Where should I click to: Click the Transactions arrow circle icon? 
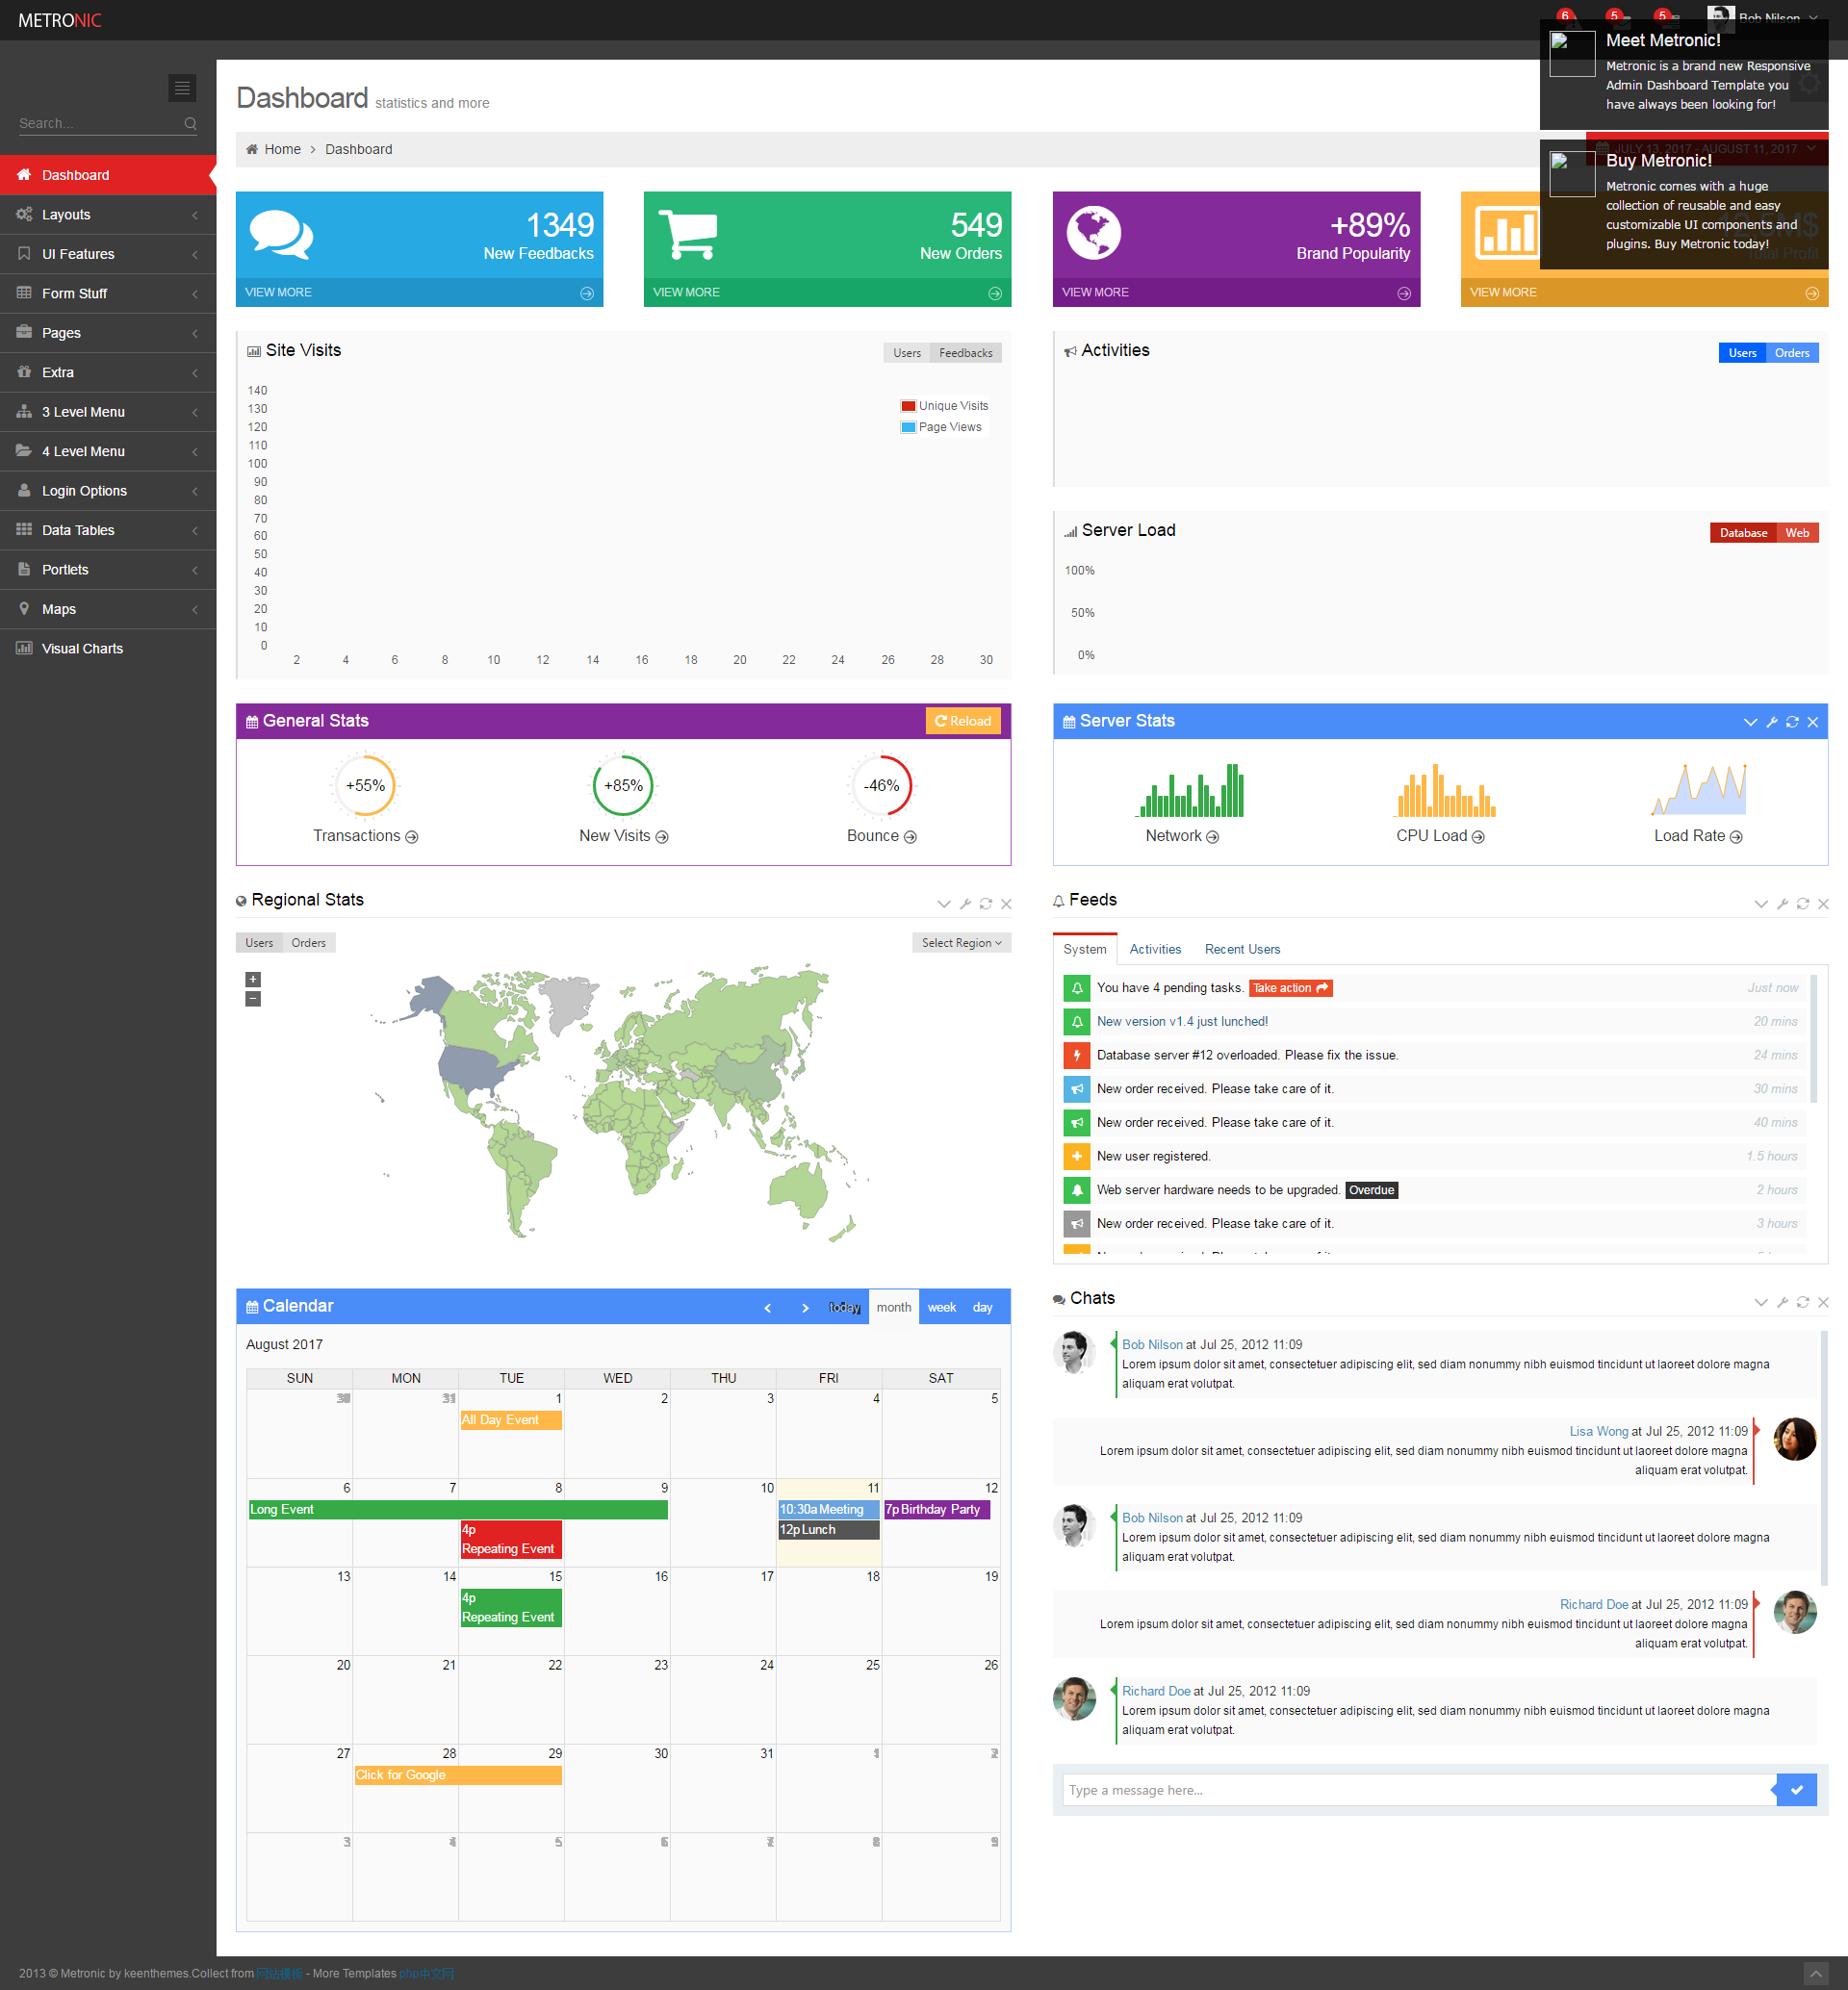click(x=412, y=837)
